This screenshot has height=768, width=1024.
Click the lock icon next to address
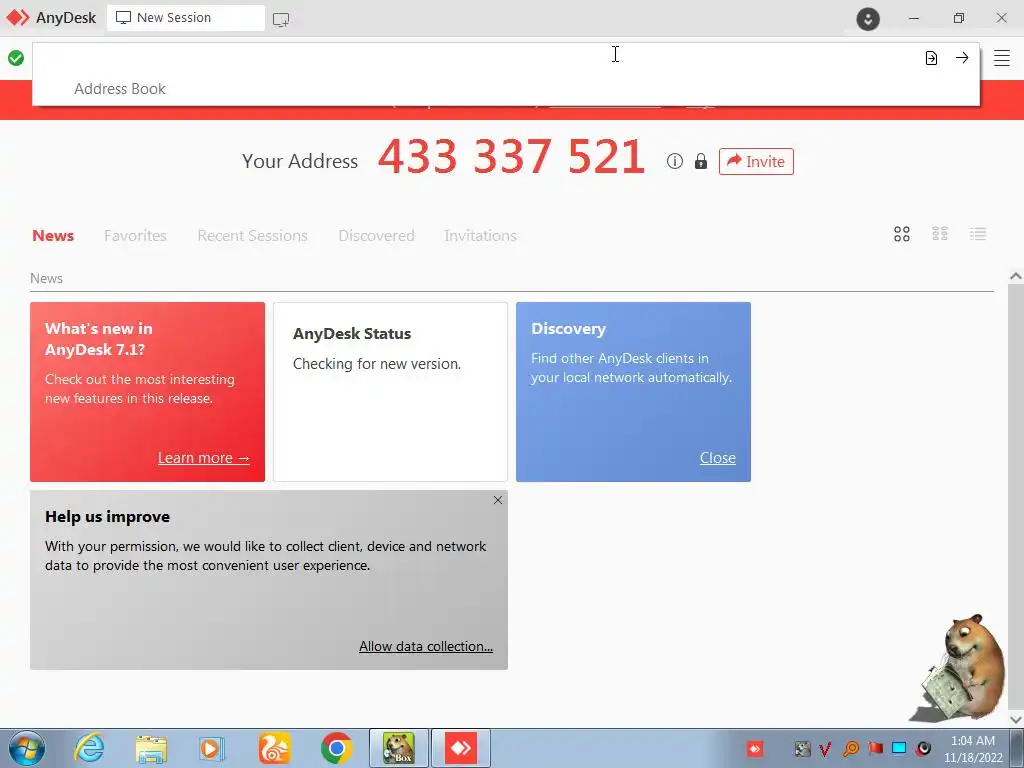click(701, 161)
